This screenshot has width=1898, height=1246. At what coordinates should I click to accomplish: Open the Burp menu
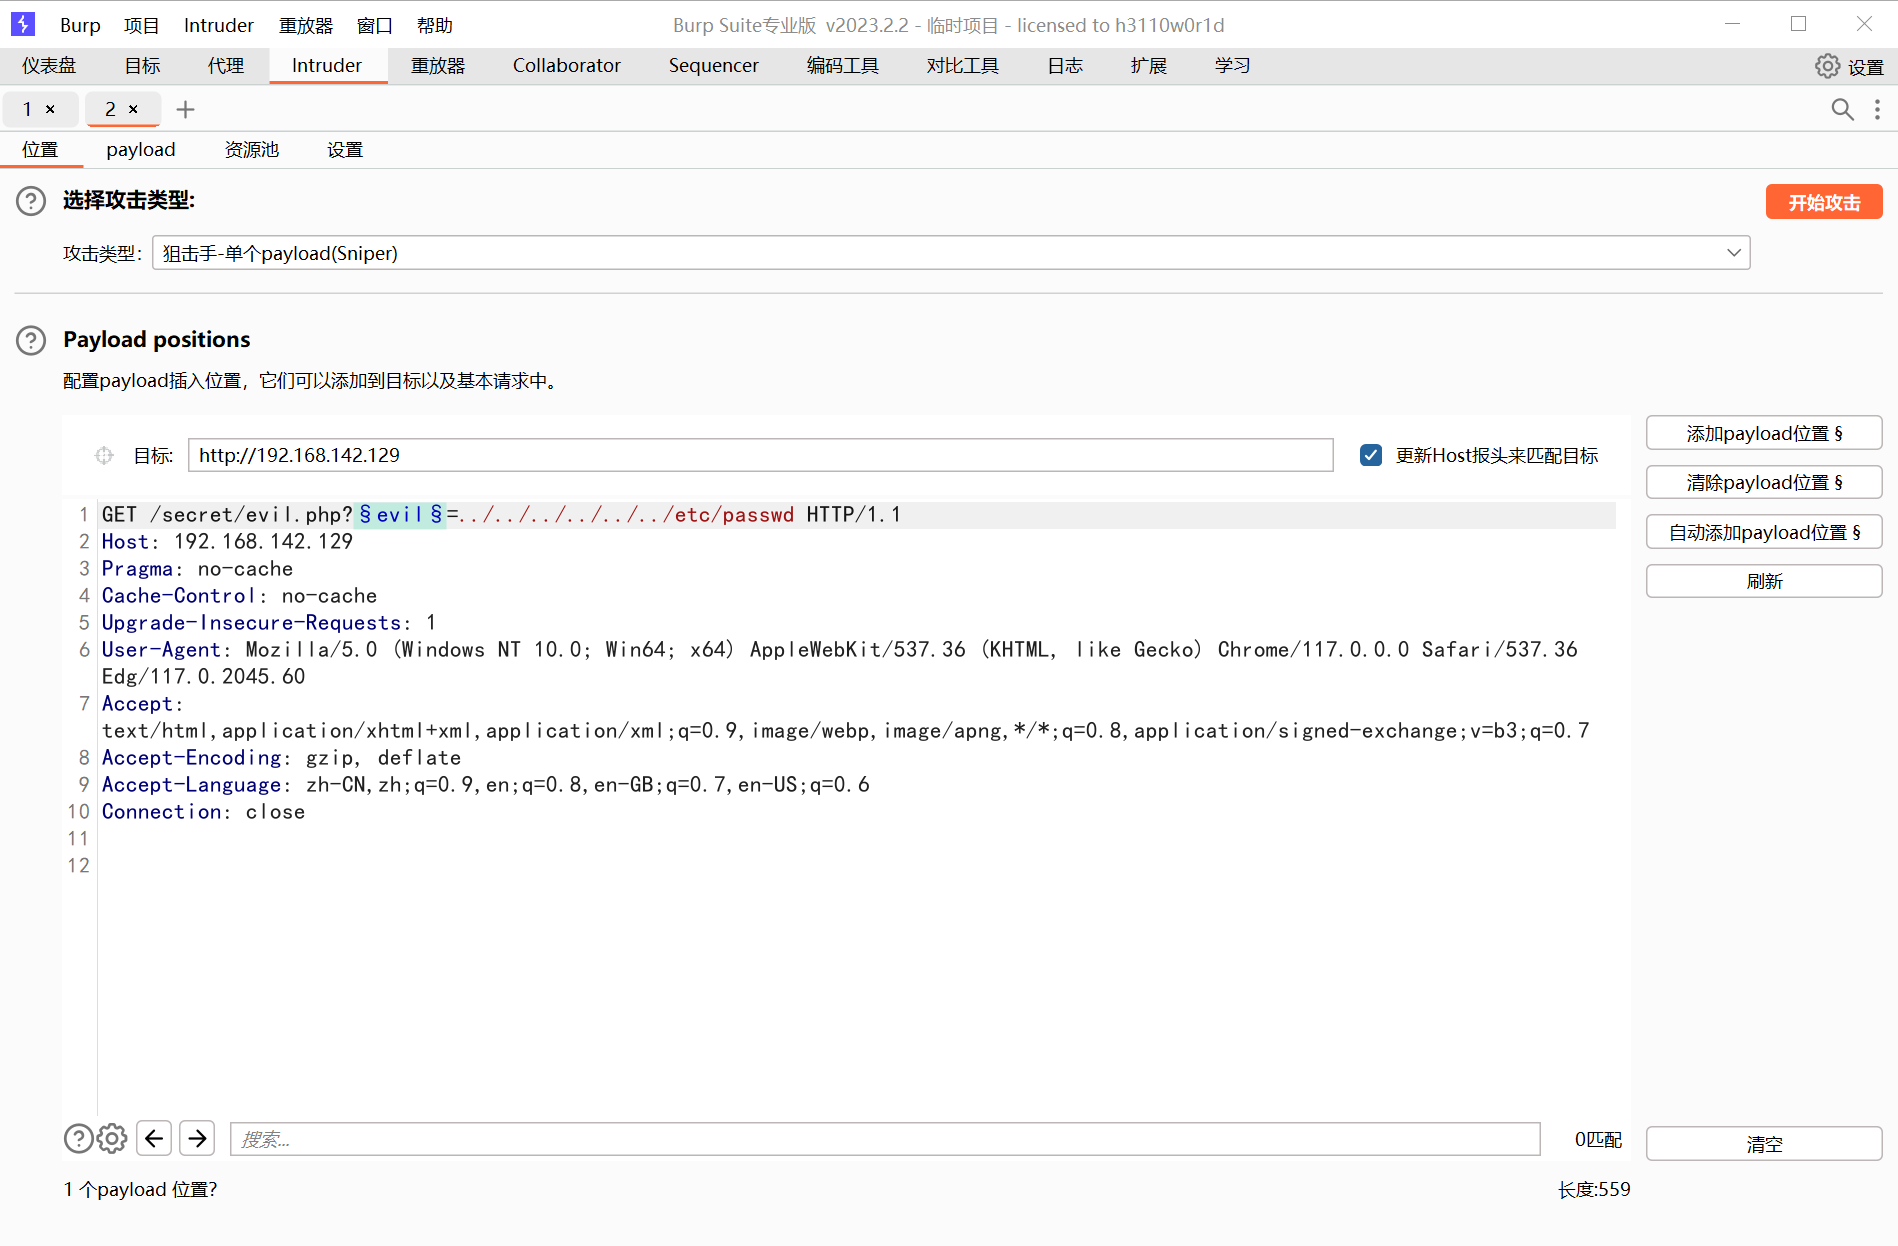coord(80,25)
